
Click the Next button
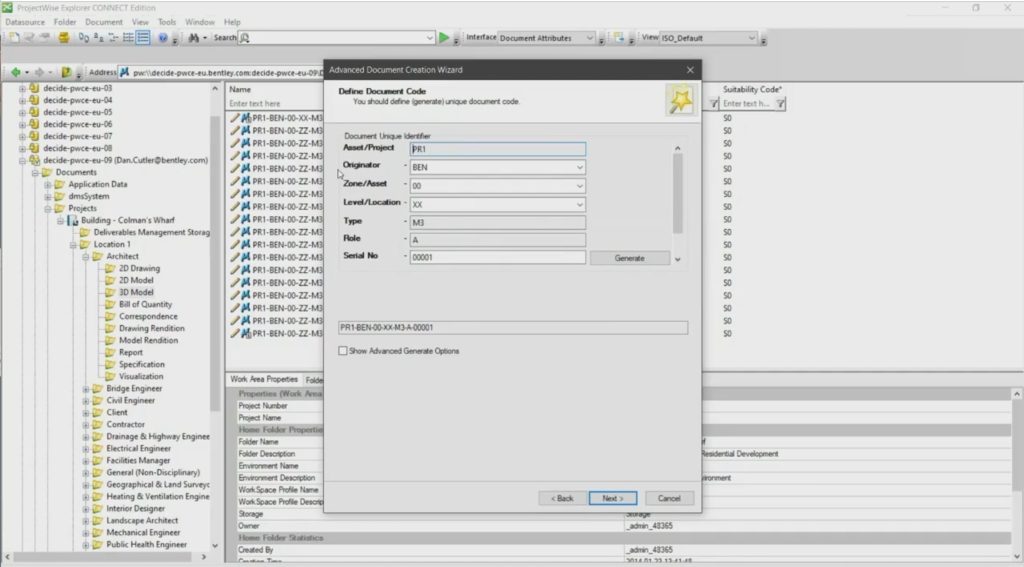pos(613,498)
